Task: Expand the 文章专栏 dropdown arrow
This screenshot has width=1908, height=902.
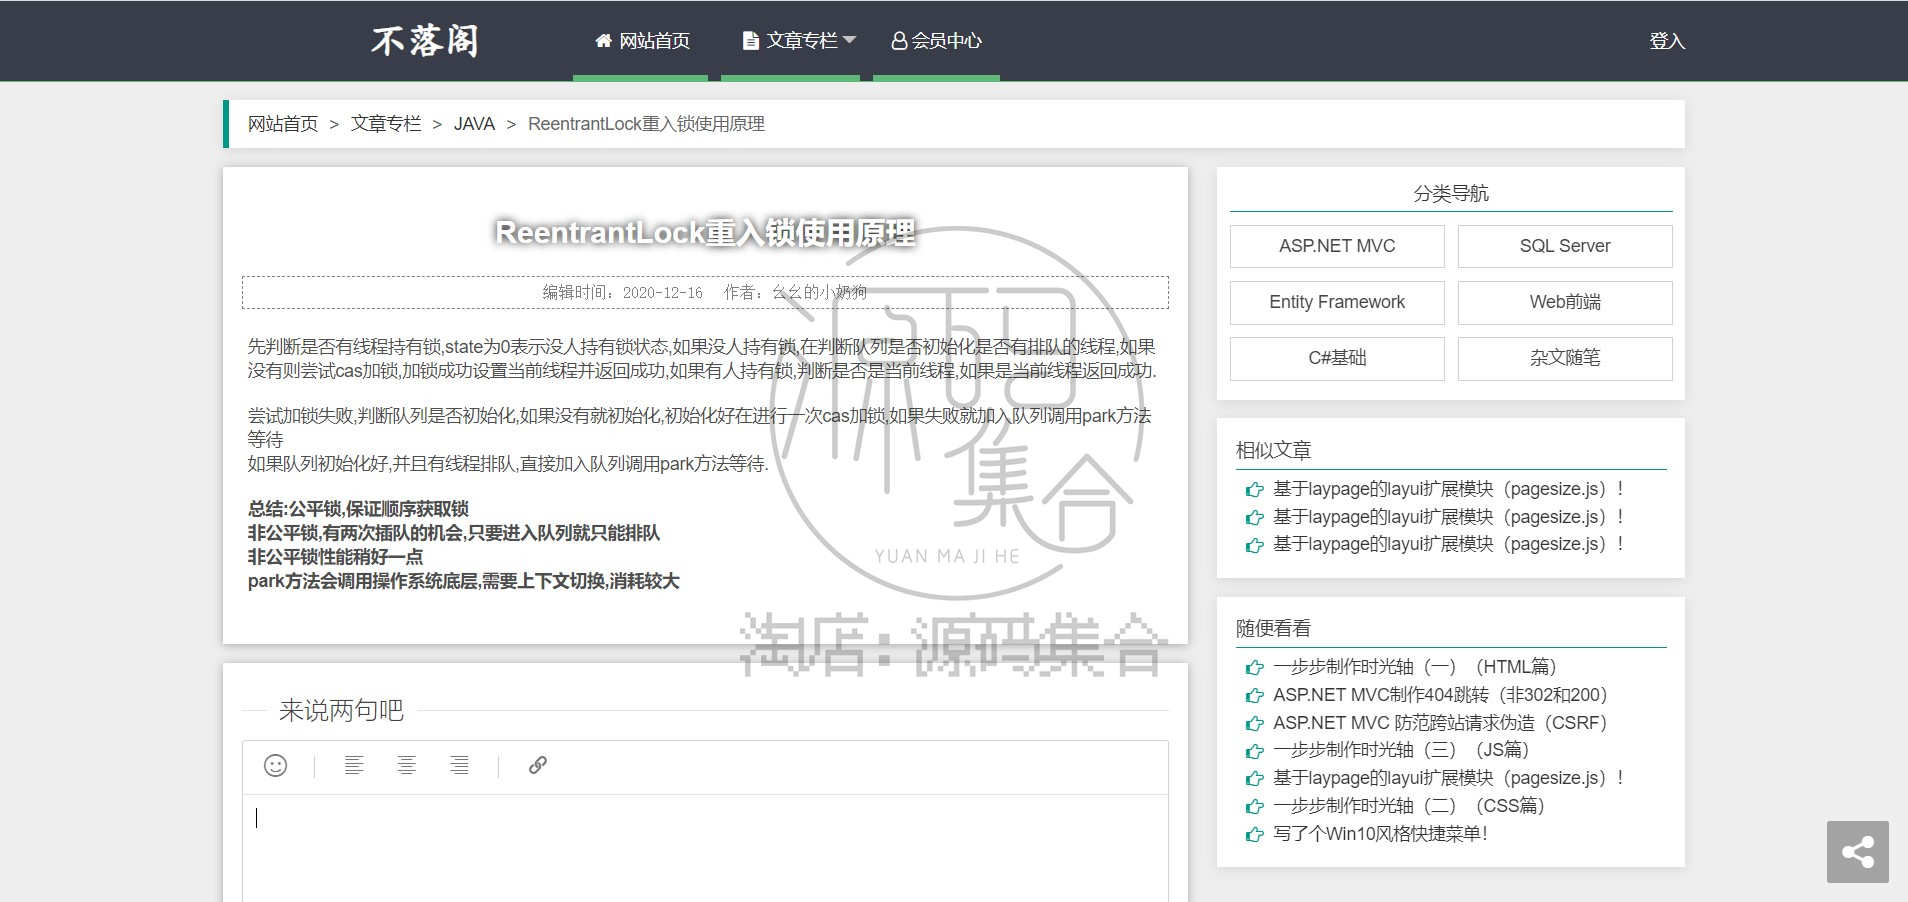Action: coord(850,40)
